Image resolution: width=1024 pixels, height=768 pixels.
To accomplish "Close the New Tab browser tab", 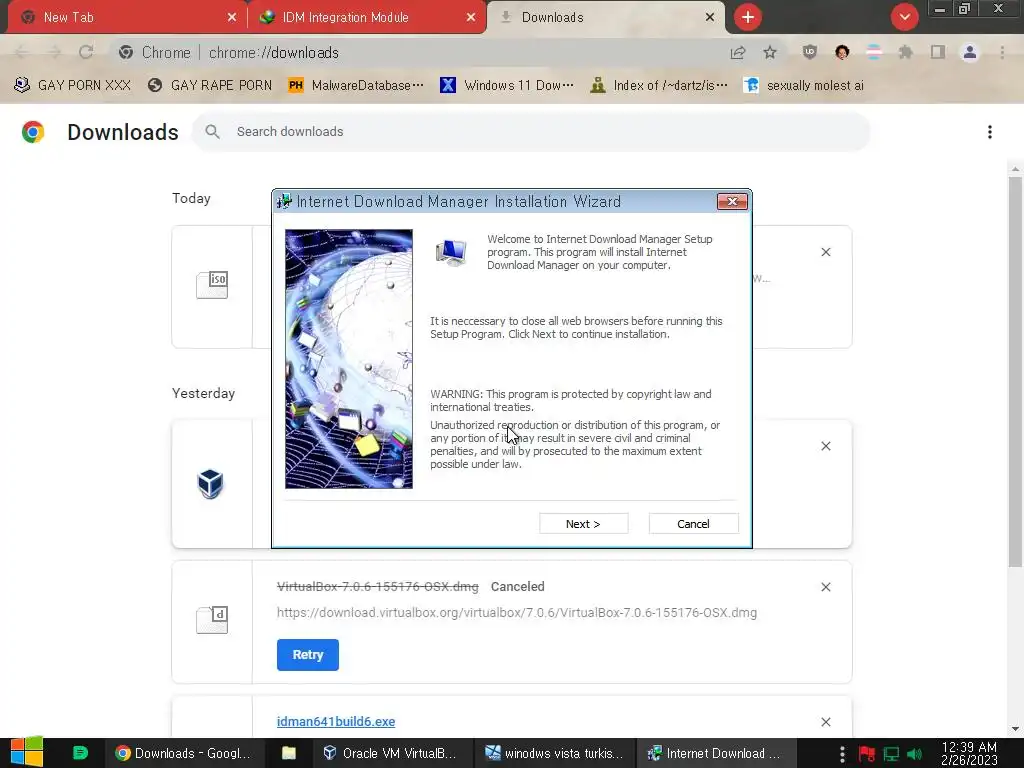I will [x=231, y=18].
